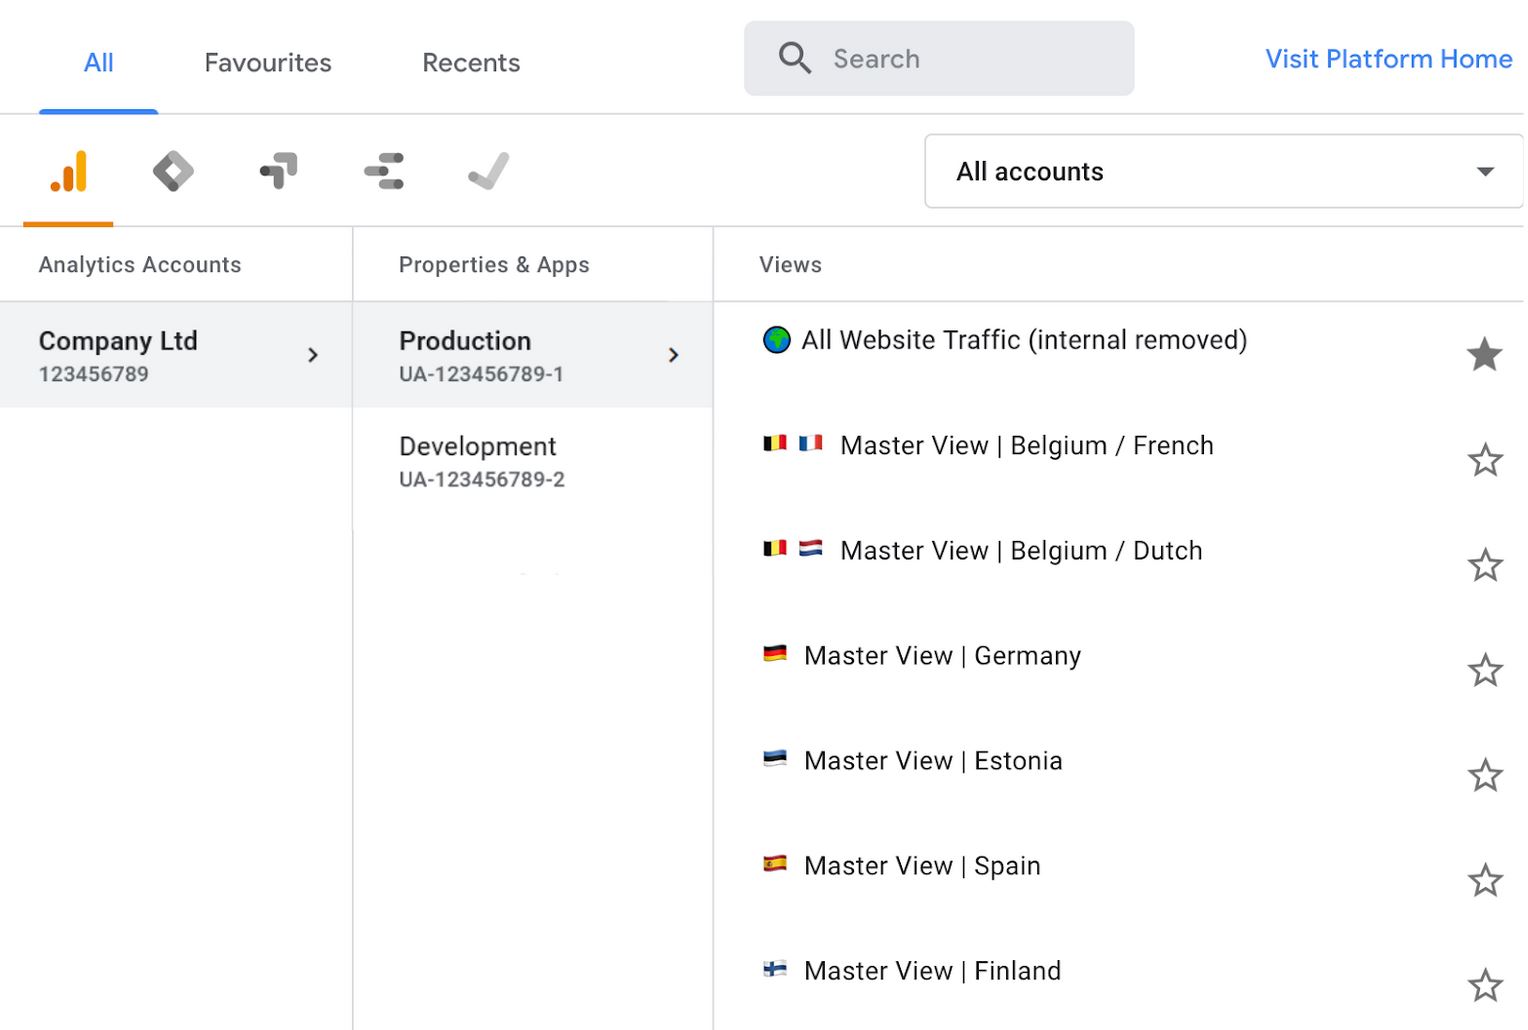Click the magnifier icon in search box
The width and height of the screenshot is (1528, 1030).
795,59
